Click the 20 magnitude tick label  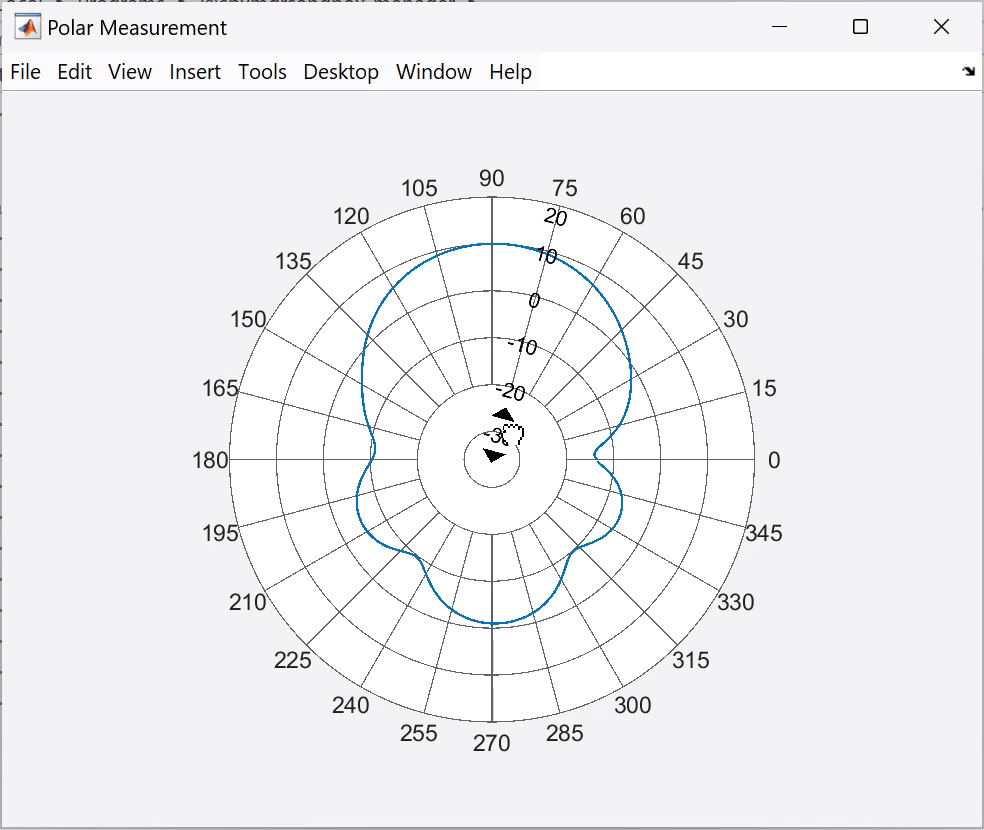tap(555, 217)
